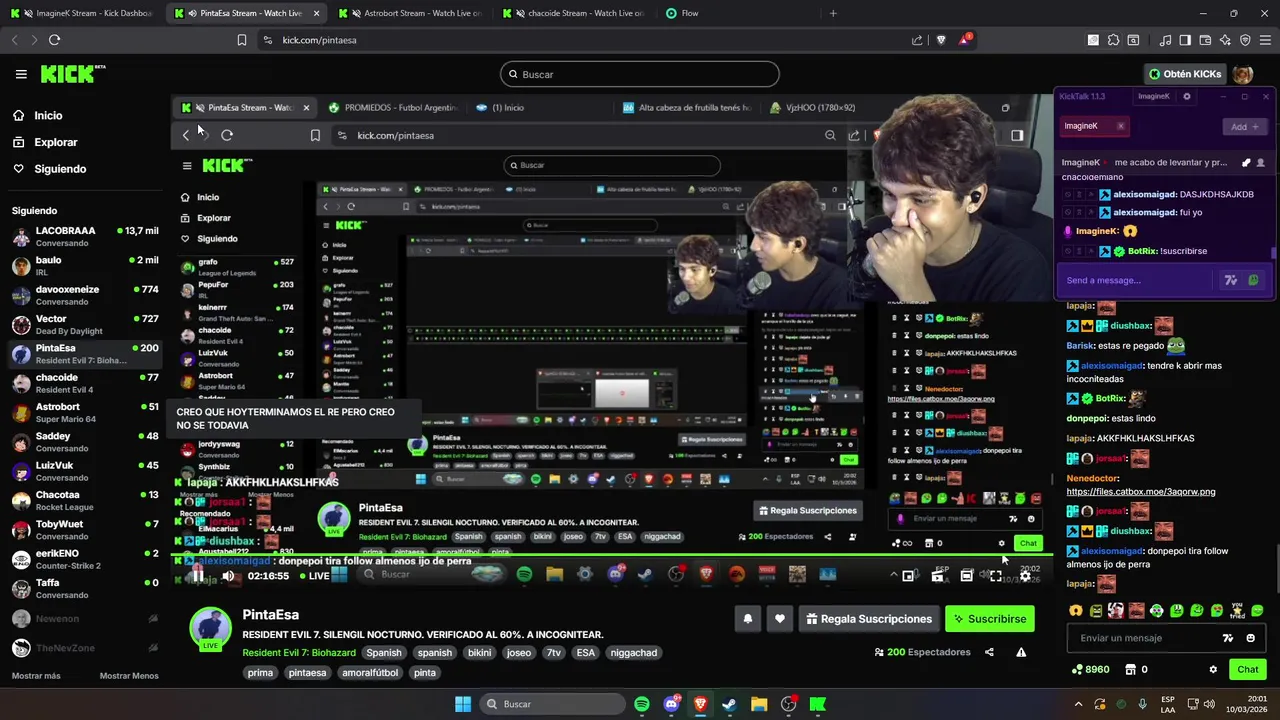Open Resident Evil 7: Biohazard category link
This screenshot has width=1280, height=720.
coord(299,653)
